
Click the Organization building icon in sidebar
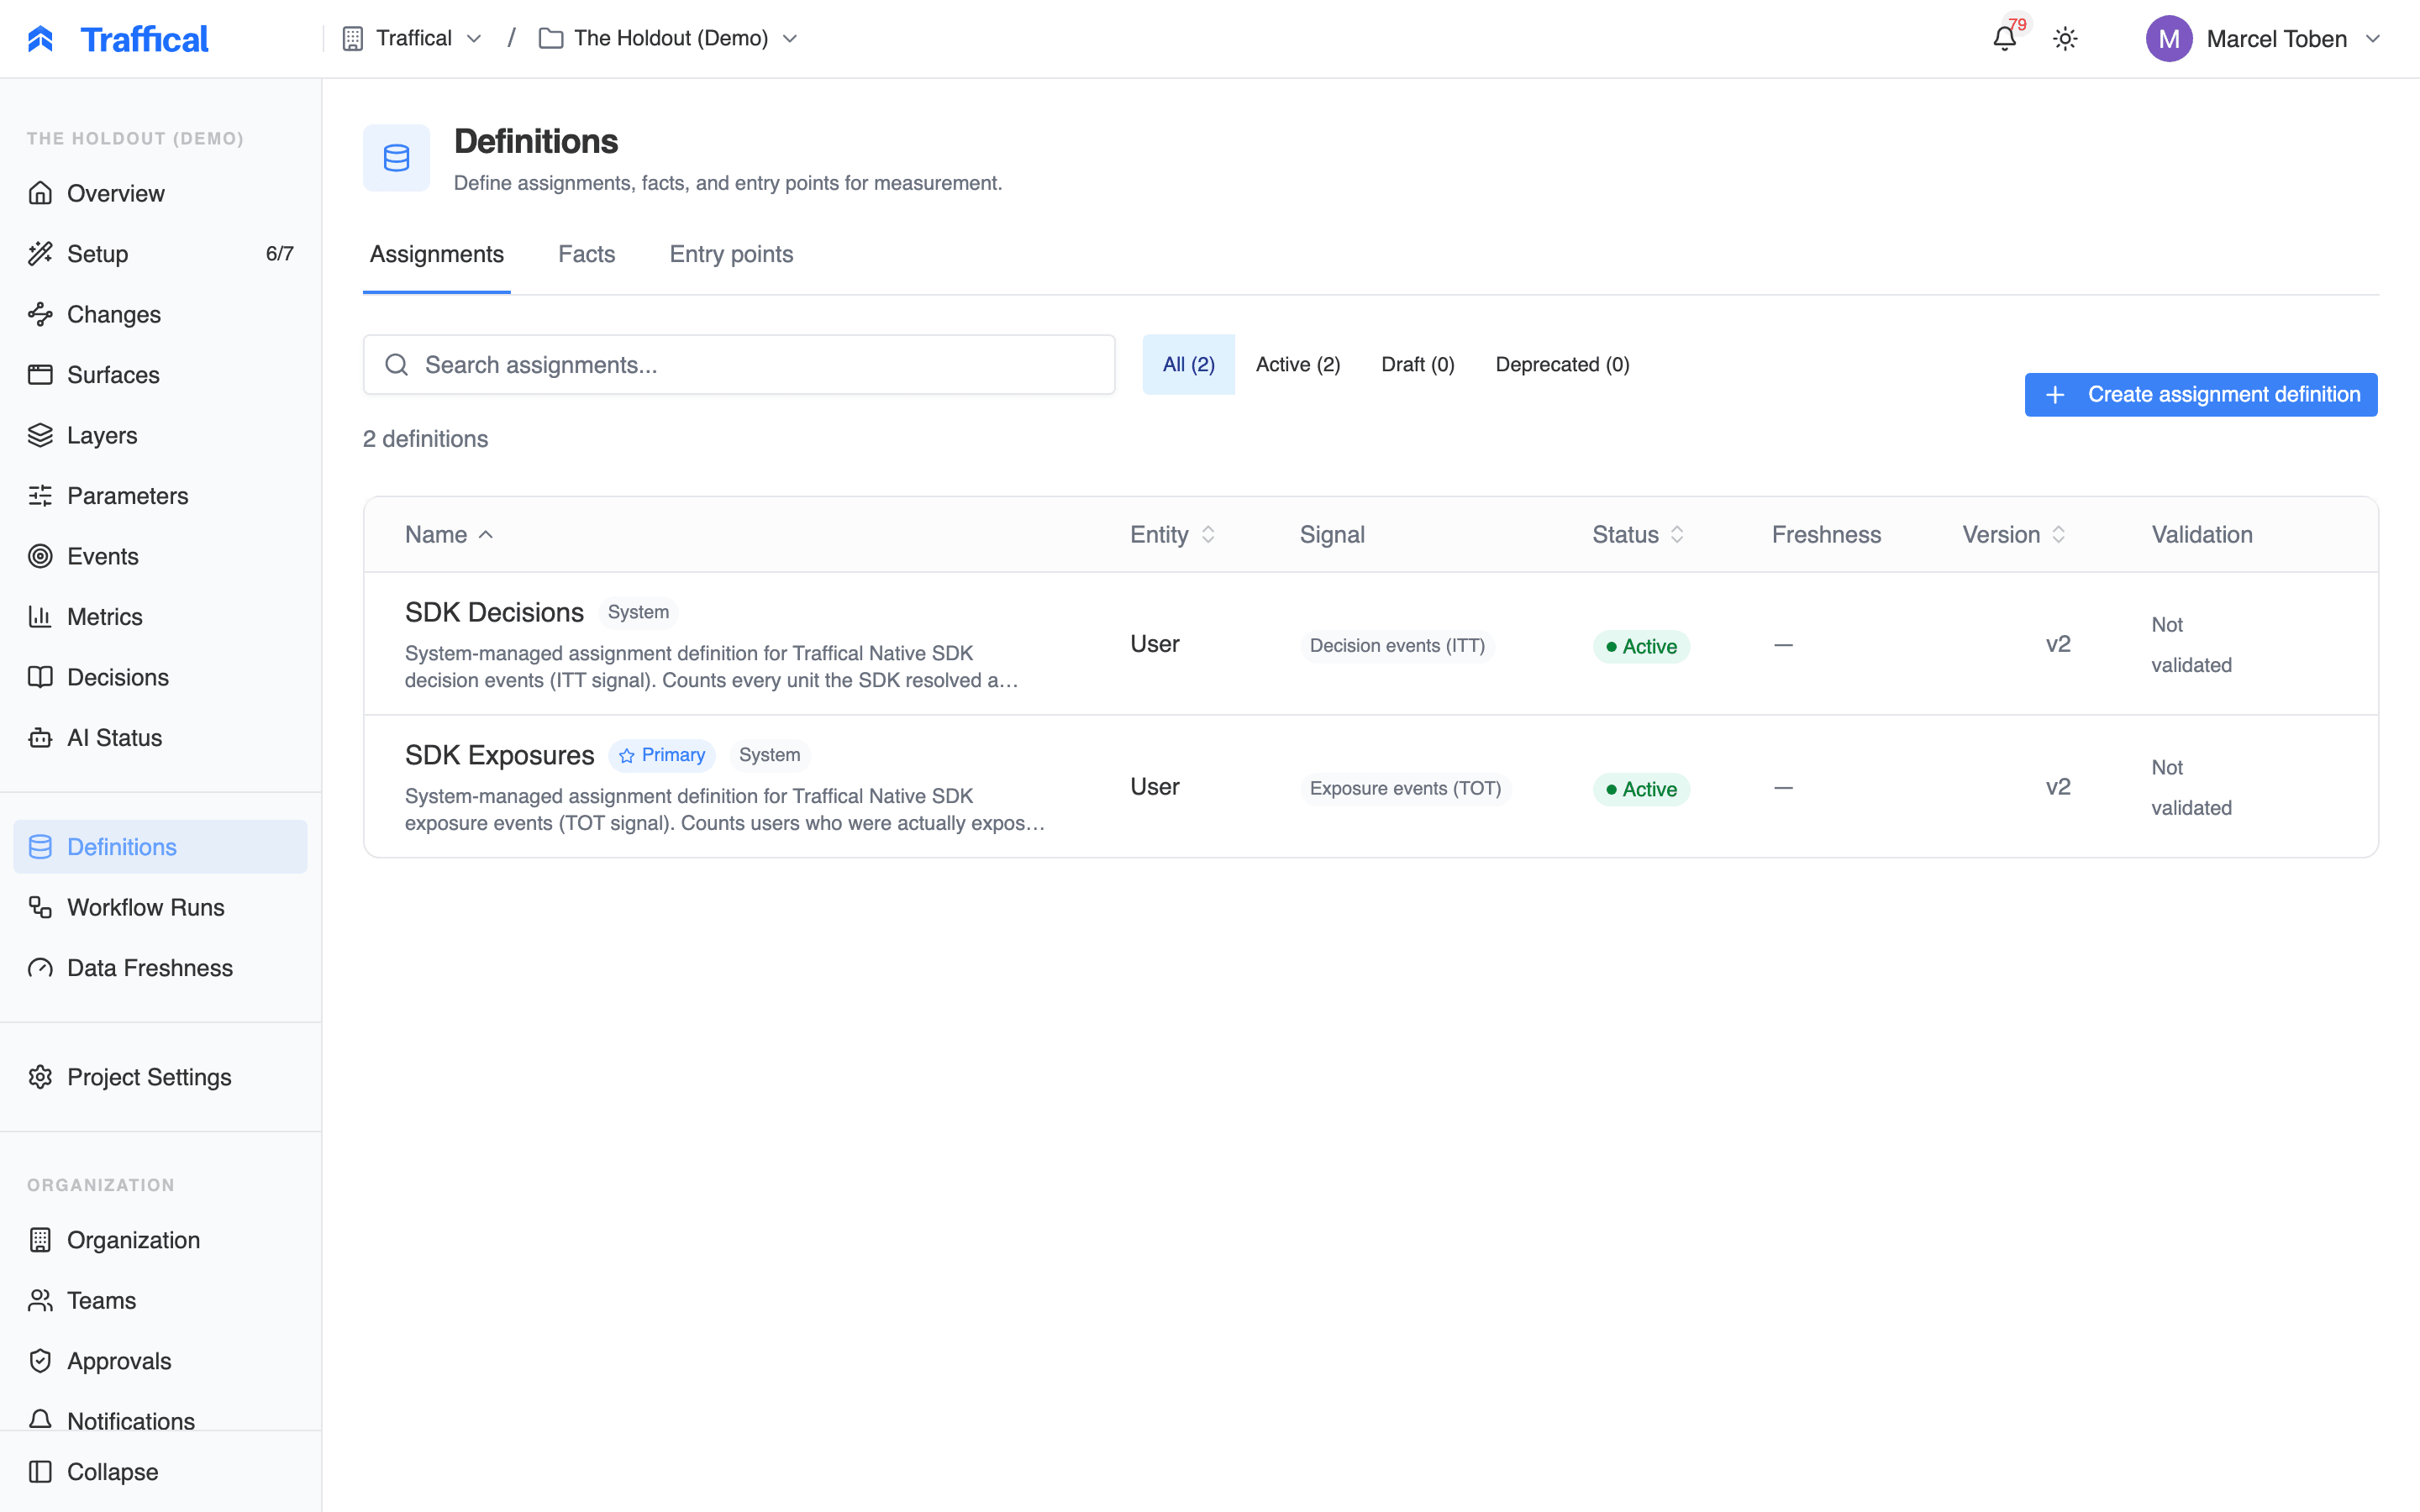point(40,1240)
